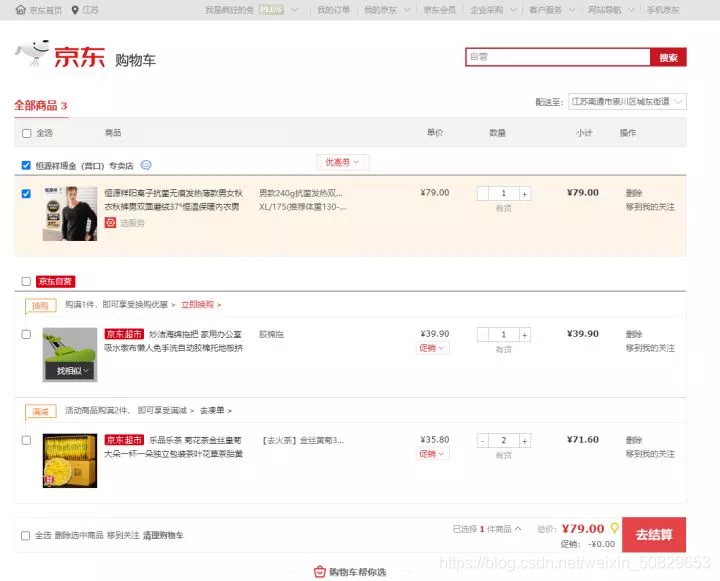The width and height of the screenshot is (720, 581).
Task: Increase thermal underwear quantity with plus
Action: click(x=524, y=193)
